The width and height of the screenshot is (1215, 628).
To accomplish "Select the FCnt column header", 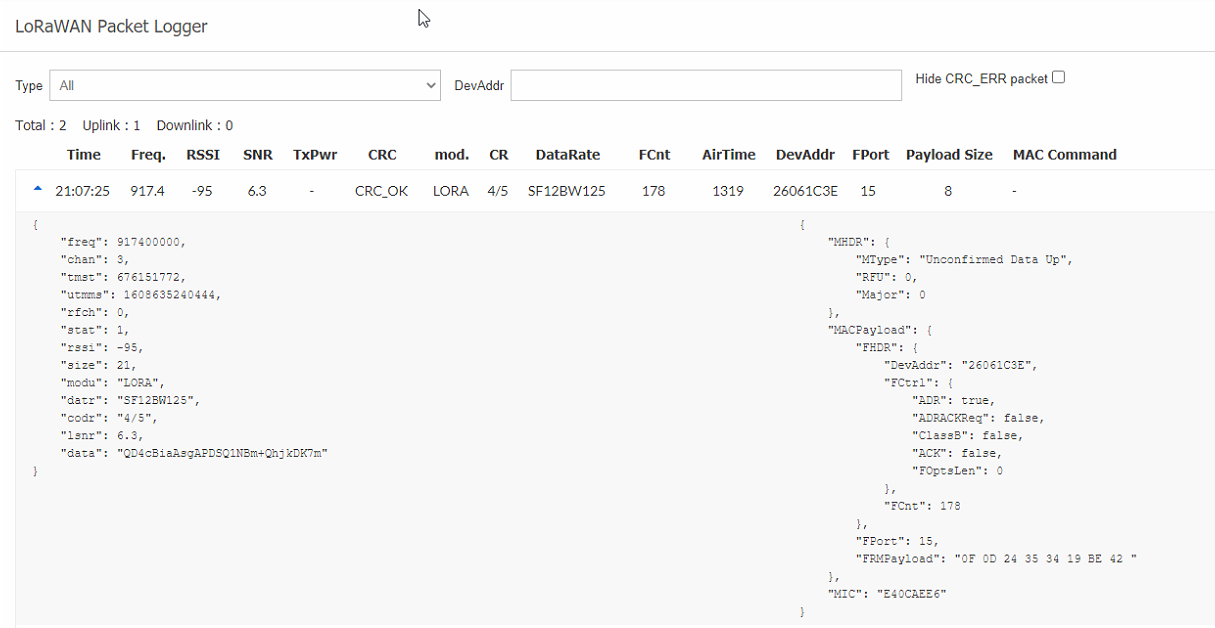I will tap(654, 155).
